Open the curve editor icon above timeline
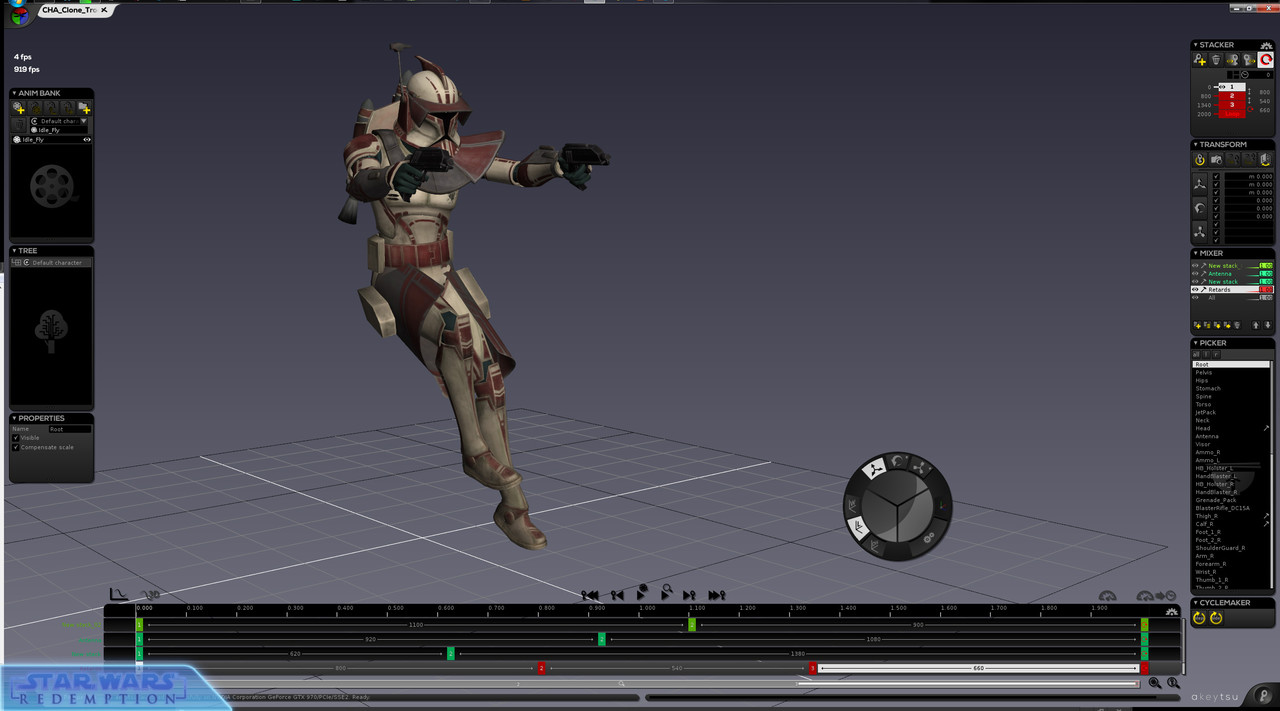 coord(118,594)
